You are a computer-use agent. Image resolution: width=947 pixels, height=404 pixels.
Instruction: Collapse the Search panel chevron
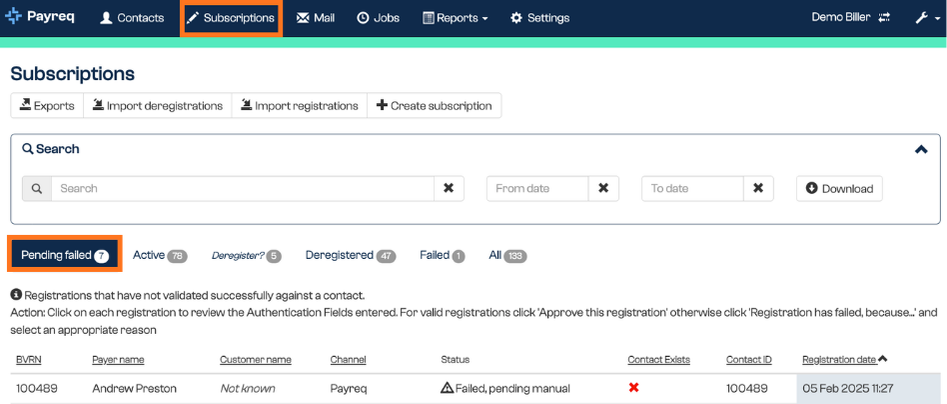tap(921, 149)
